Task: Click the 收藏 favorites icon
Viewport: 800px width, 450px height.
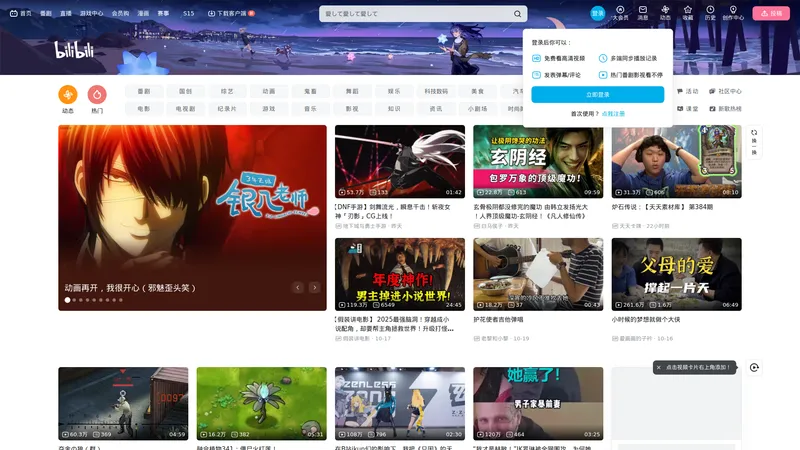Action: 687,13
